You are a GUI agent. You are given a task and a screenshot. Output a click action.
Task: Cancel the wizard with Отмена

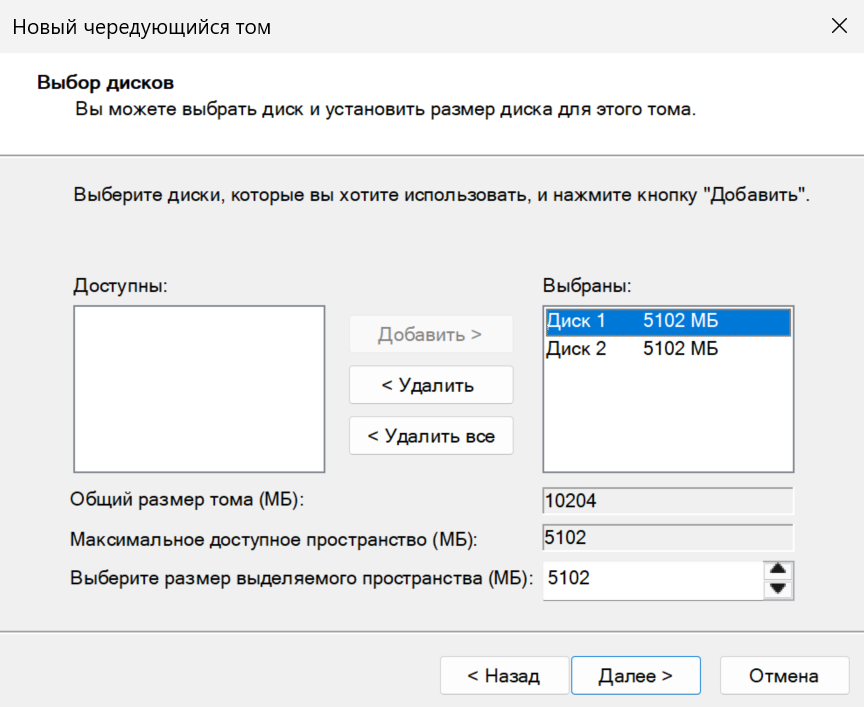(x=784, y=676)
